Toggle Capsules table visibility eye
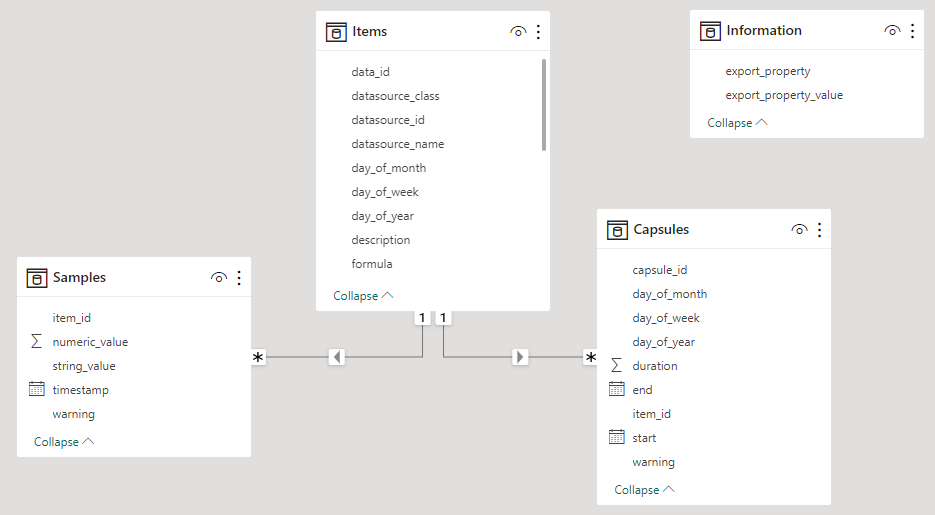This screenshot has width=935, height=515. [x=798, y=230]
